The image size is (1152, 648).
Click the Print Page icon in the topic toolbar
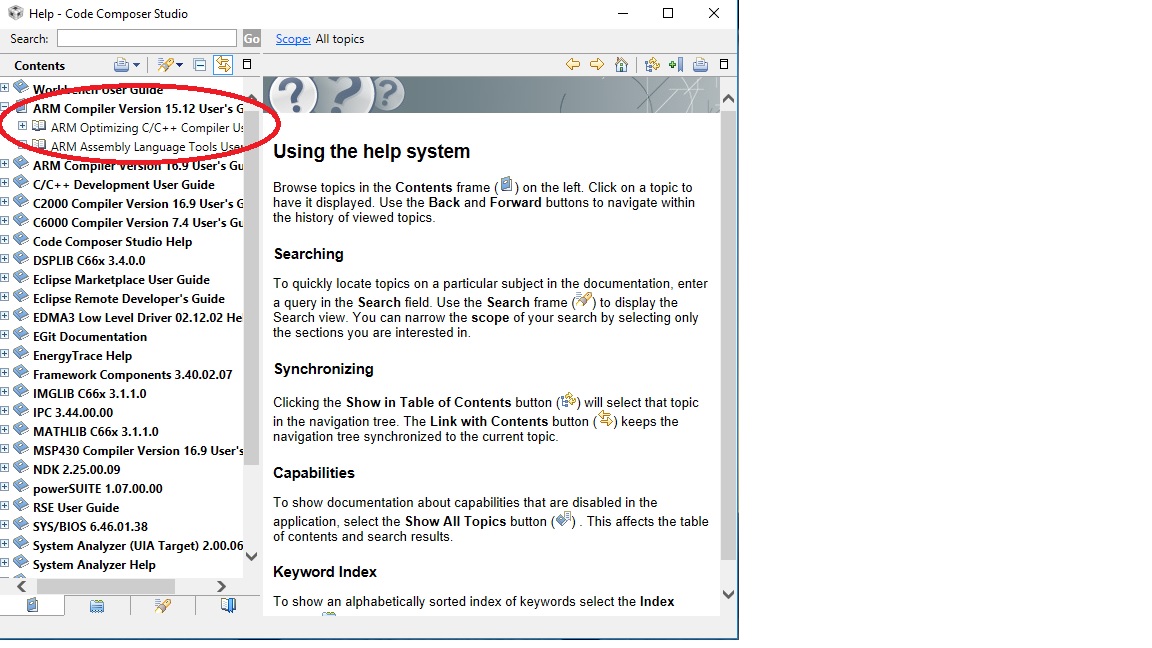pos(700,65)
